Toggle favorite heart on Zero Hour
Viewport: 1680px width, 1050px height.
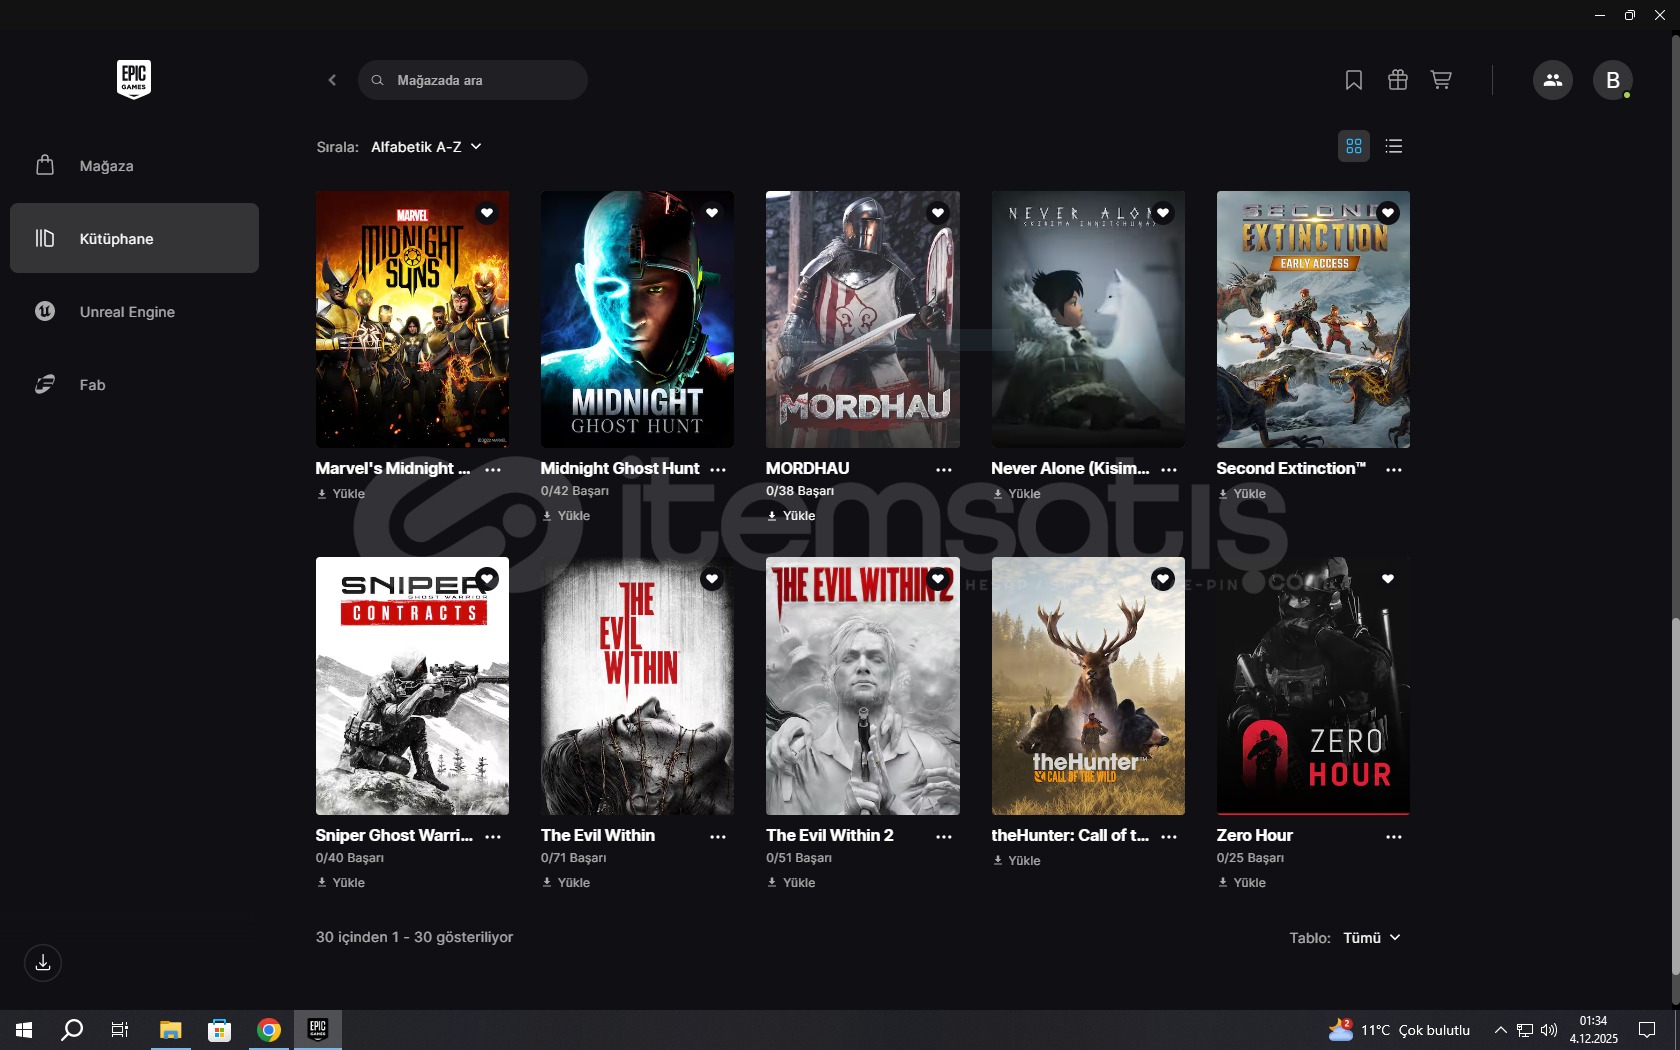(1388, 579)
